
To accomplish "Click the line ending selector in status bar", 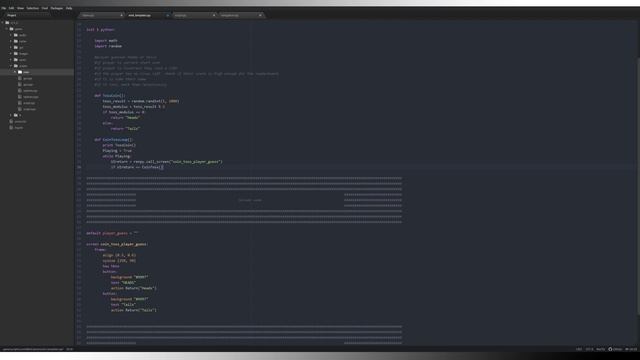I will tap(579, 349).
